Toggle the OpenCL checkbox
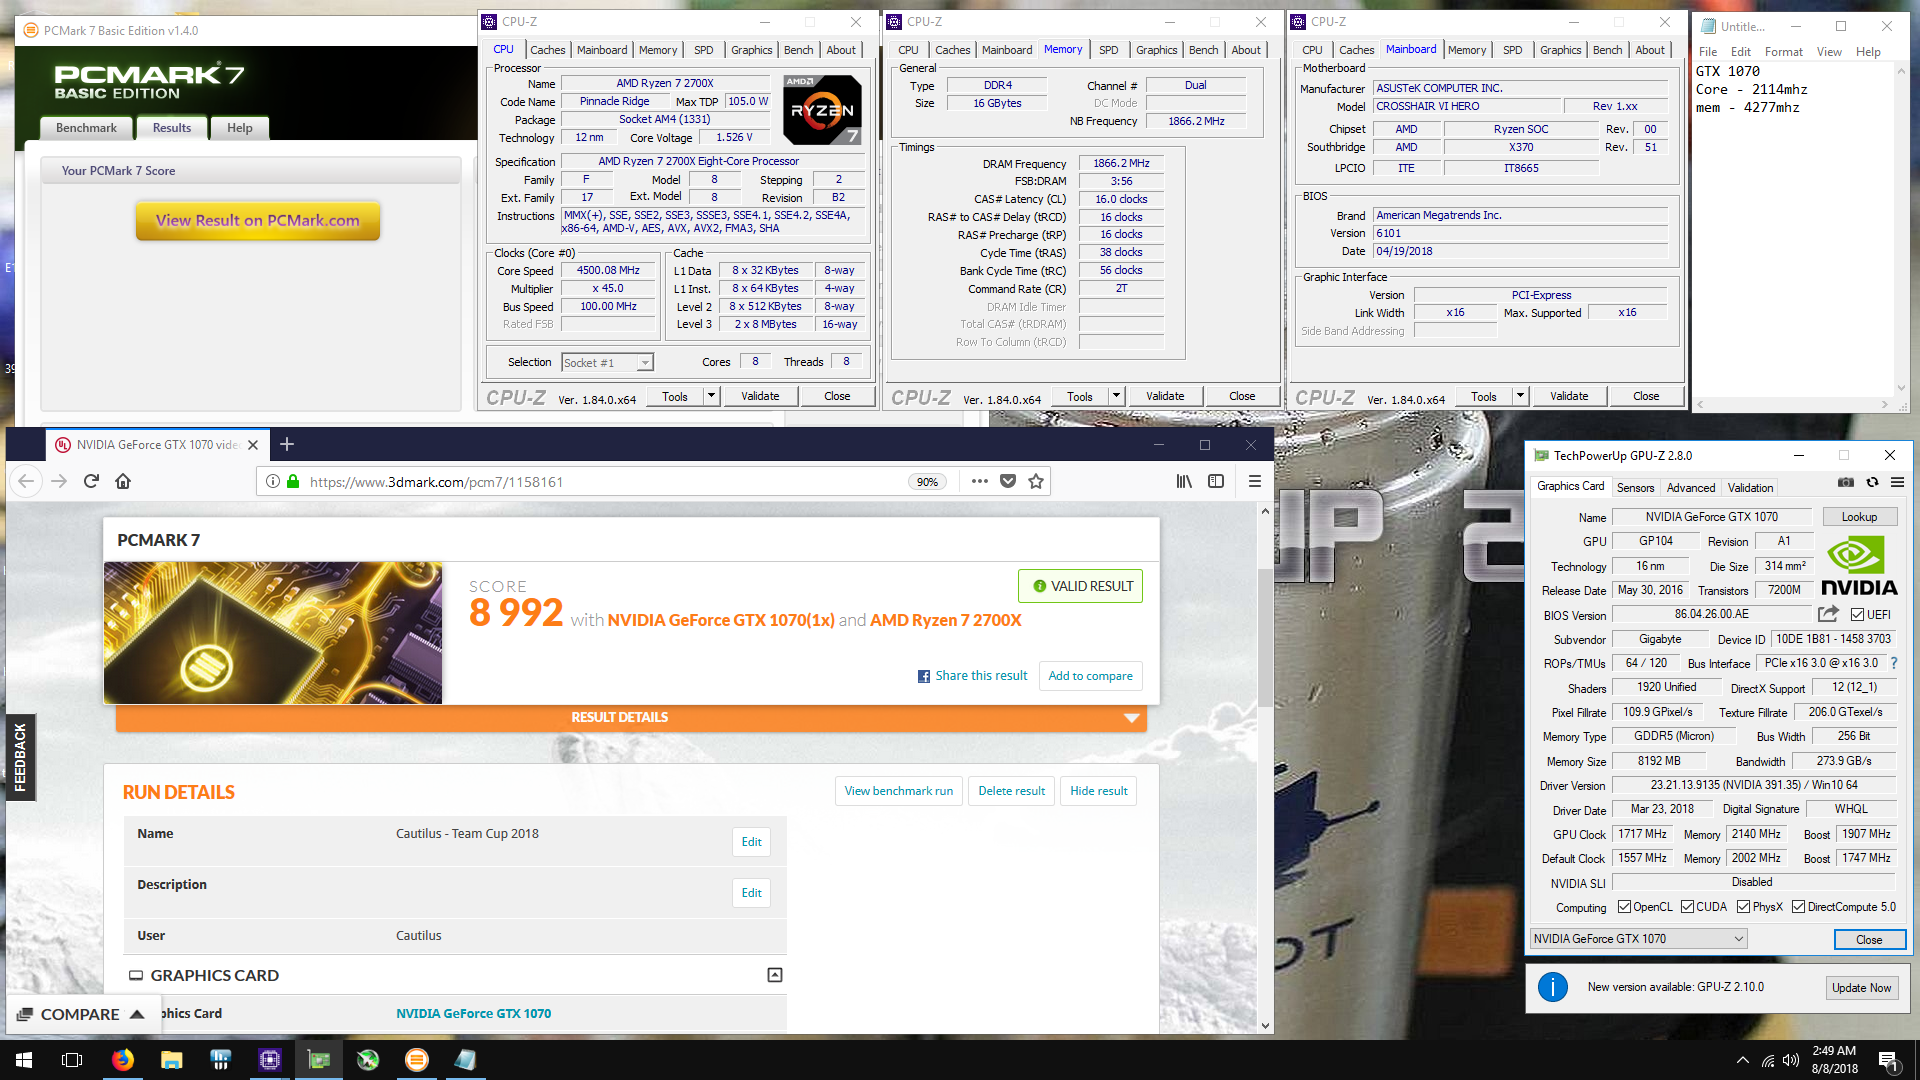Image resolution: width=1920 pixels, height=1080 pixels. pos(1624,907)
